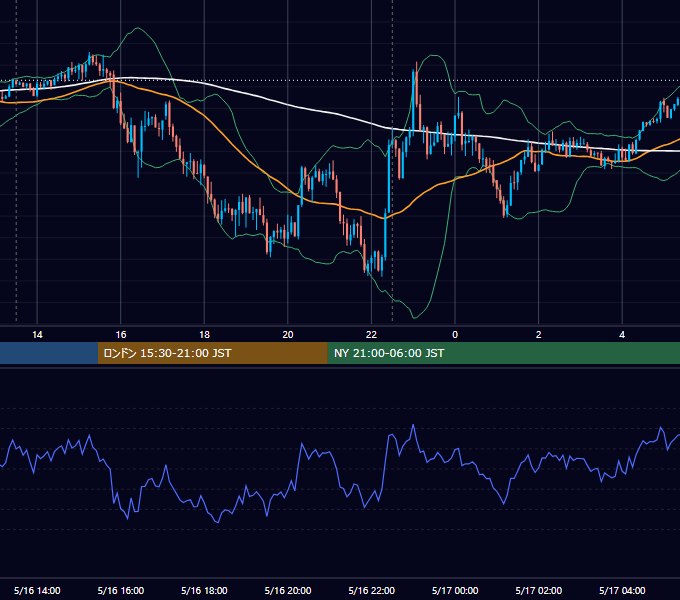Click the hour label 18 on price chart axis
The image size is (680, 600).
pos(204,335)
